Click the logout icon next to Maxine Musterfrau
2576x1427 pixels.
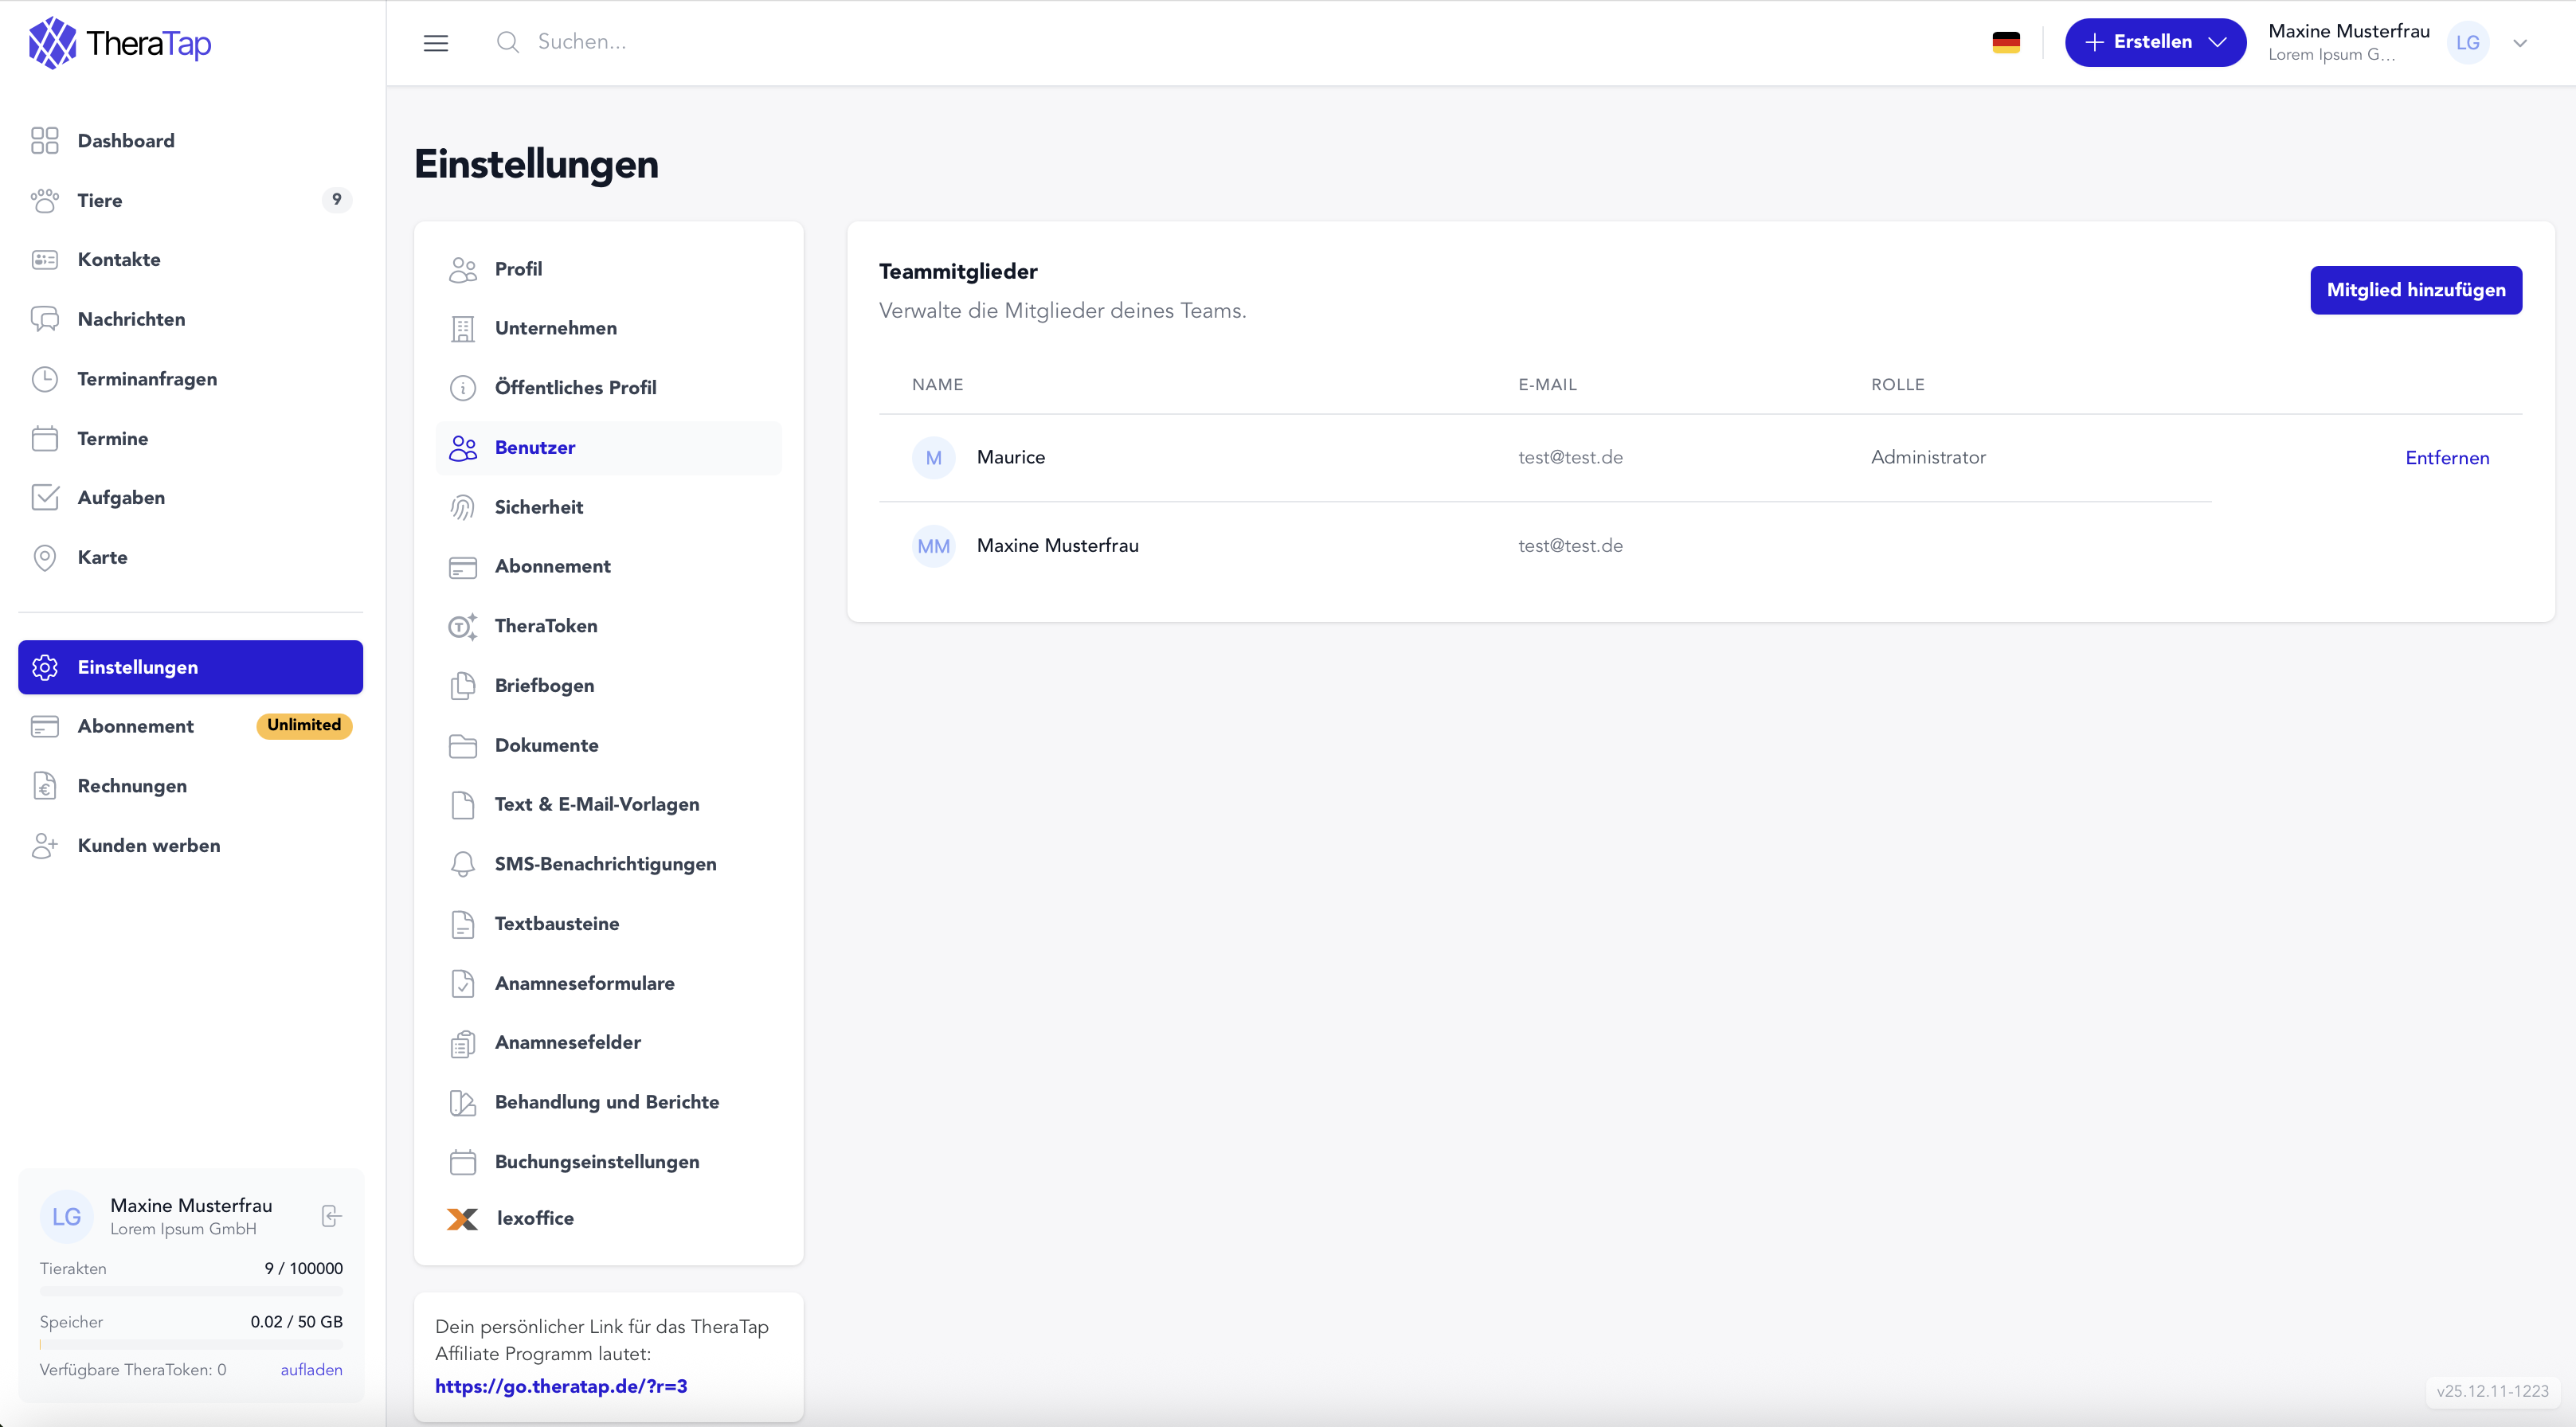[x=330, y=1216]
